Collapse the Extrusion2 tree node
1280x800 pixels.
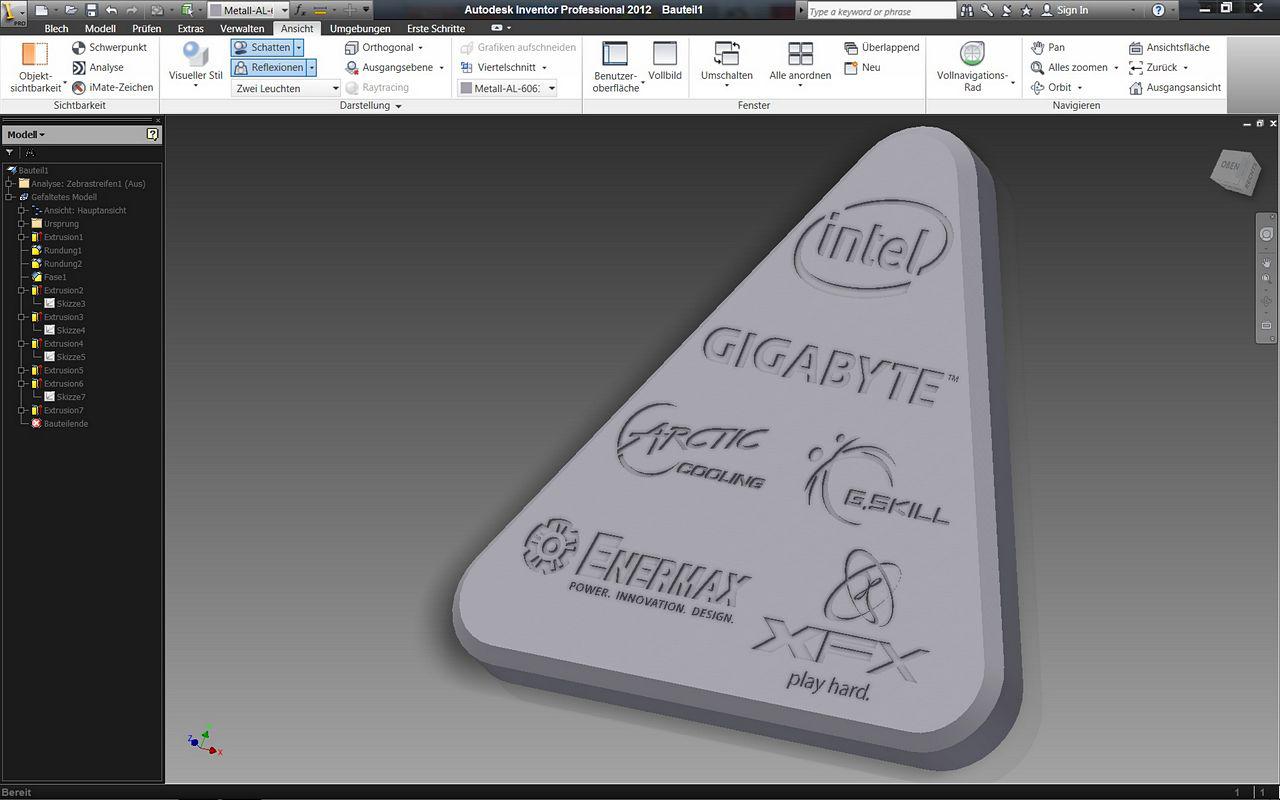[22, 290]
